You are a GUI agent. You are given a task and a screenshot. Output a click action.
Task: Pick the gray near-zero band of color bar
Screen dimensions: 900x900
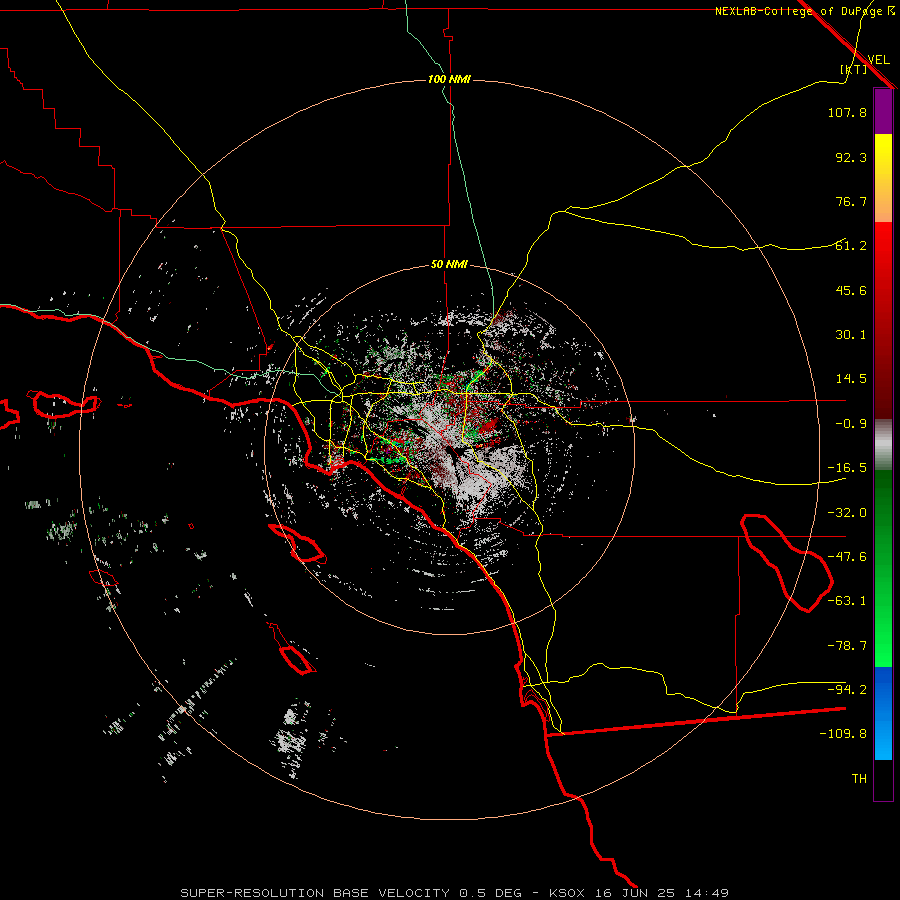[883, 445]
